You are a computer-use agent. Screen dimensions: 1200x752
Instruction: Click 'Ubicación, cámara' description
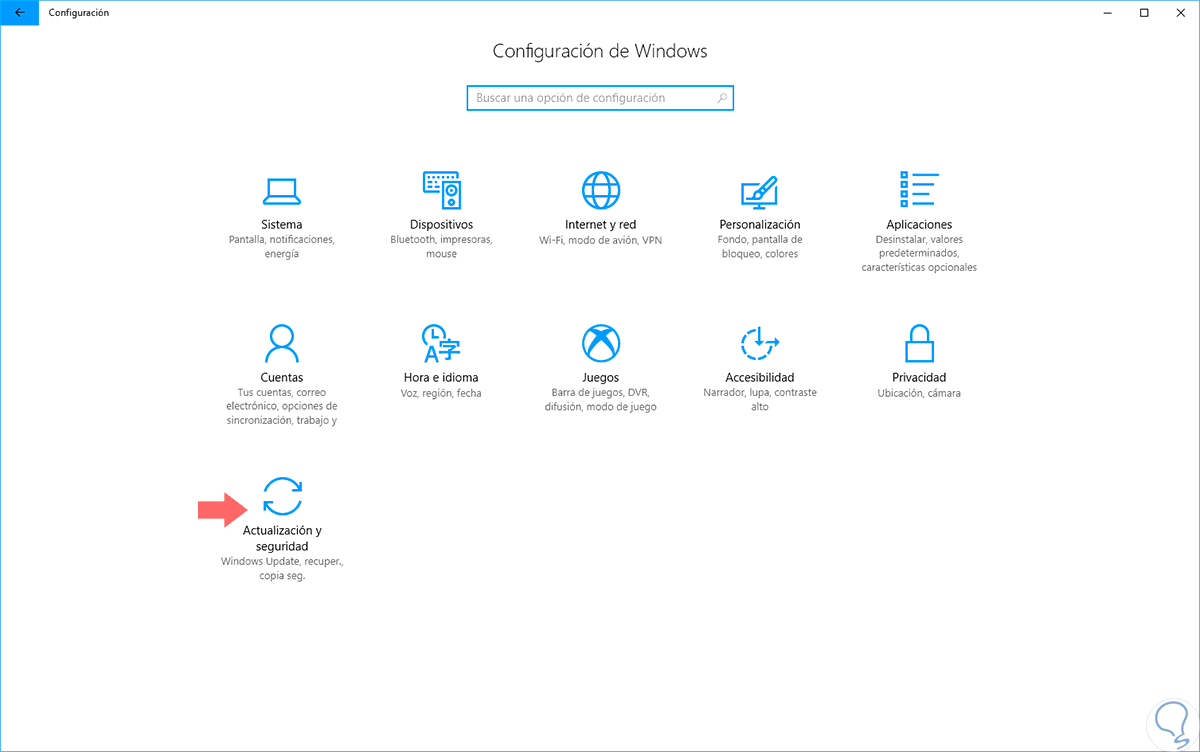919,394
